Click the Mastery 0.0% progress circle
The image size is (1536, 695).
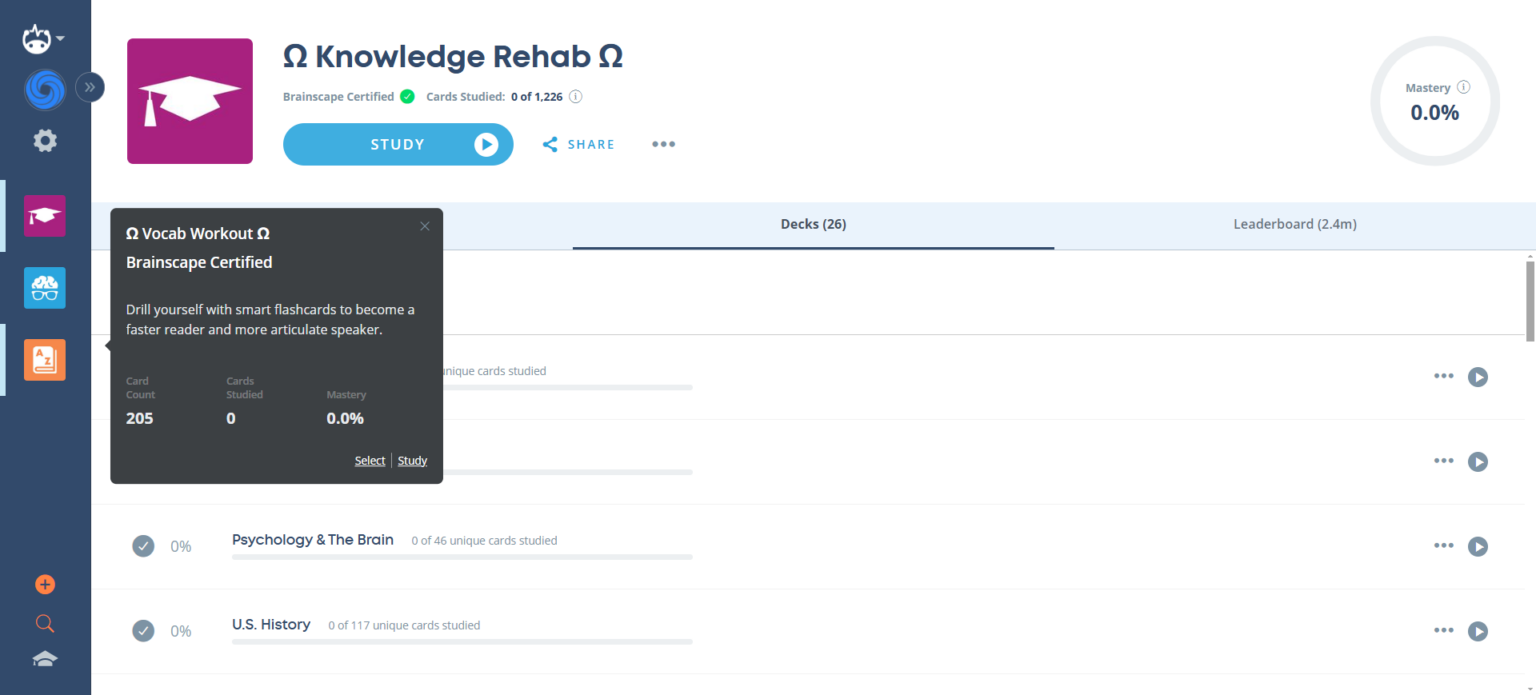pos(1434,101)
